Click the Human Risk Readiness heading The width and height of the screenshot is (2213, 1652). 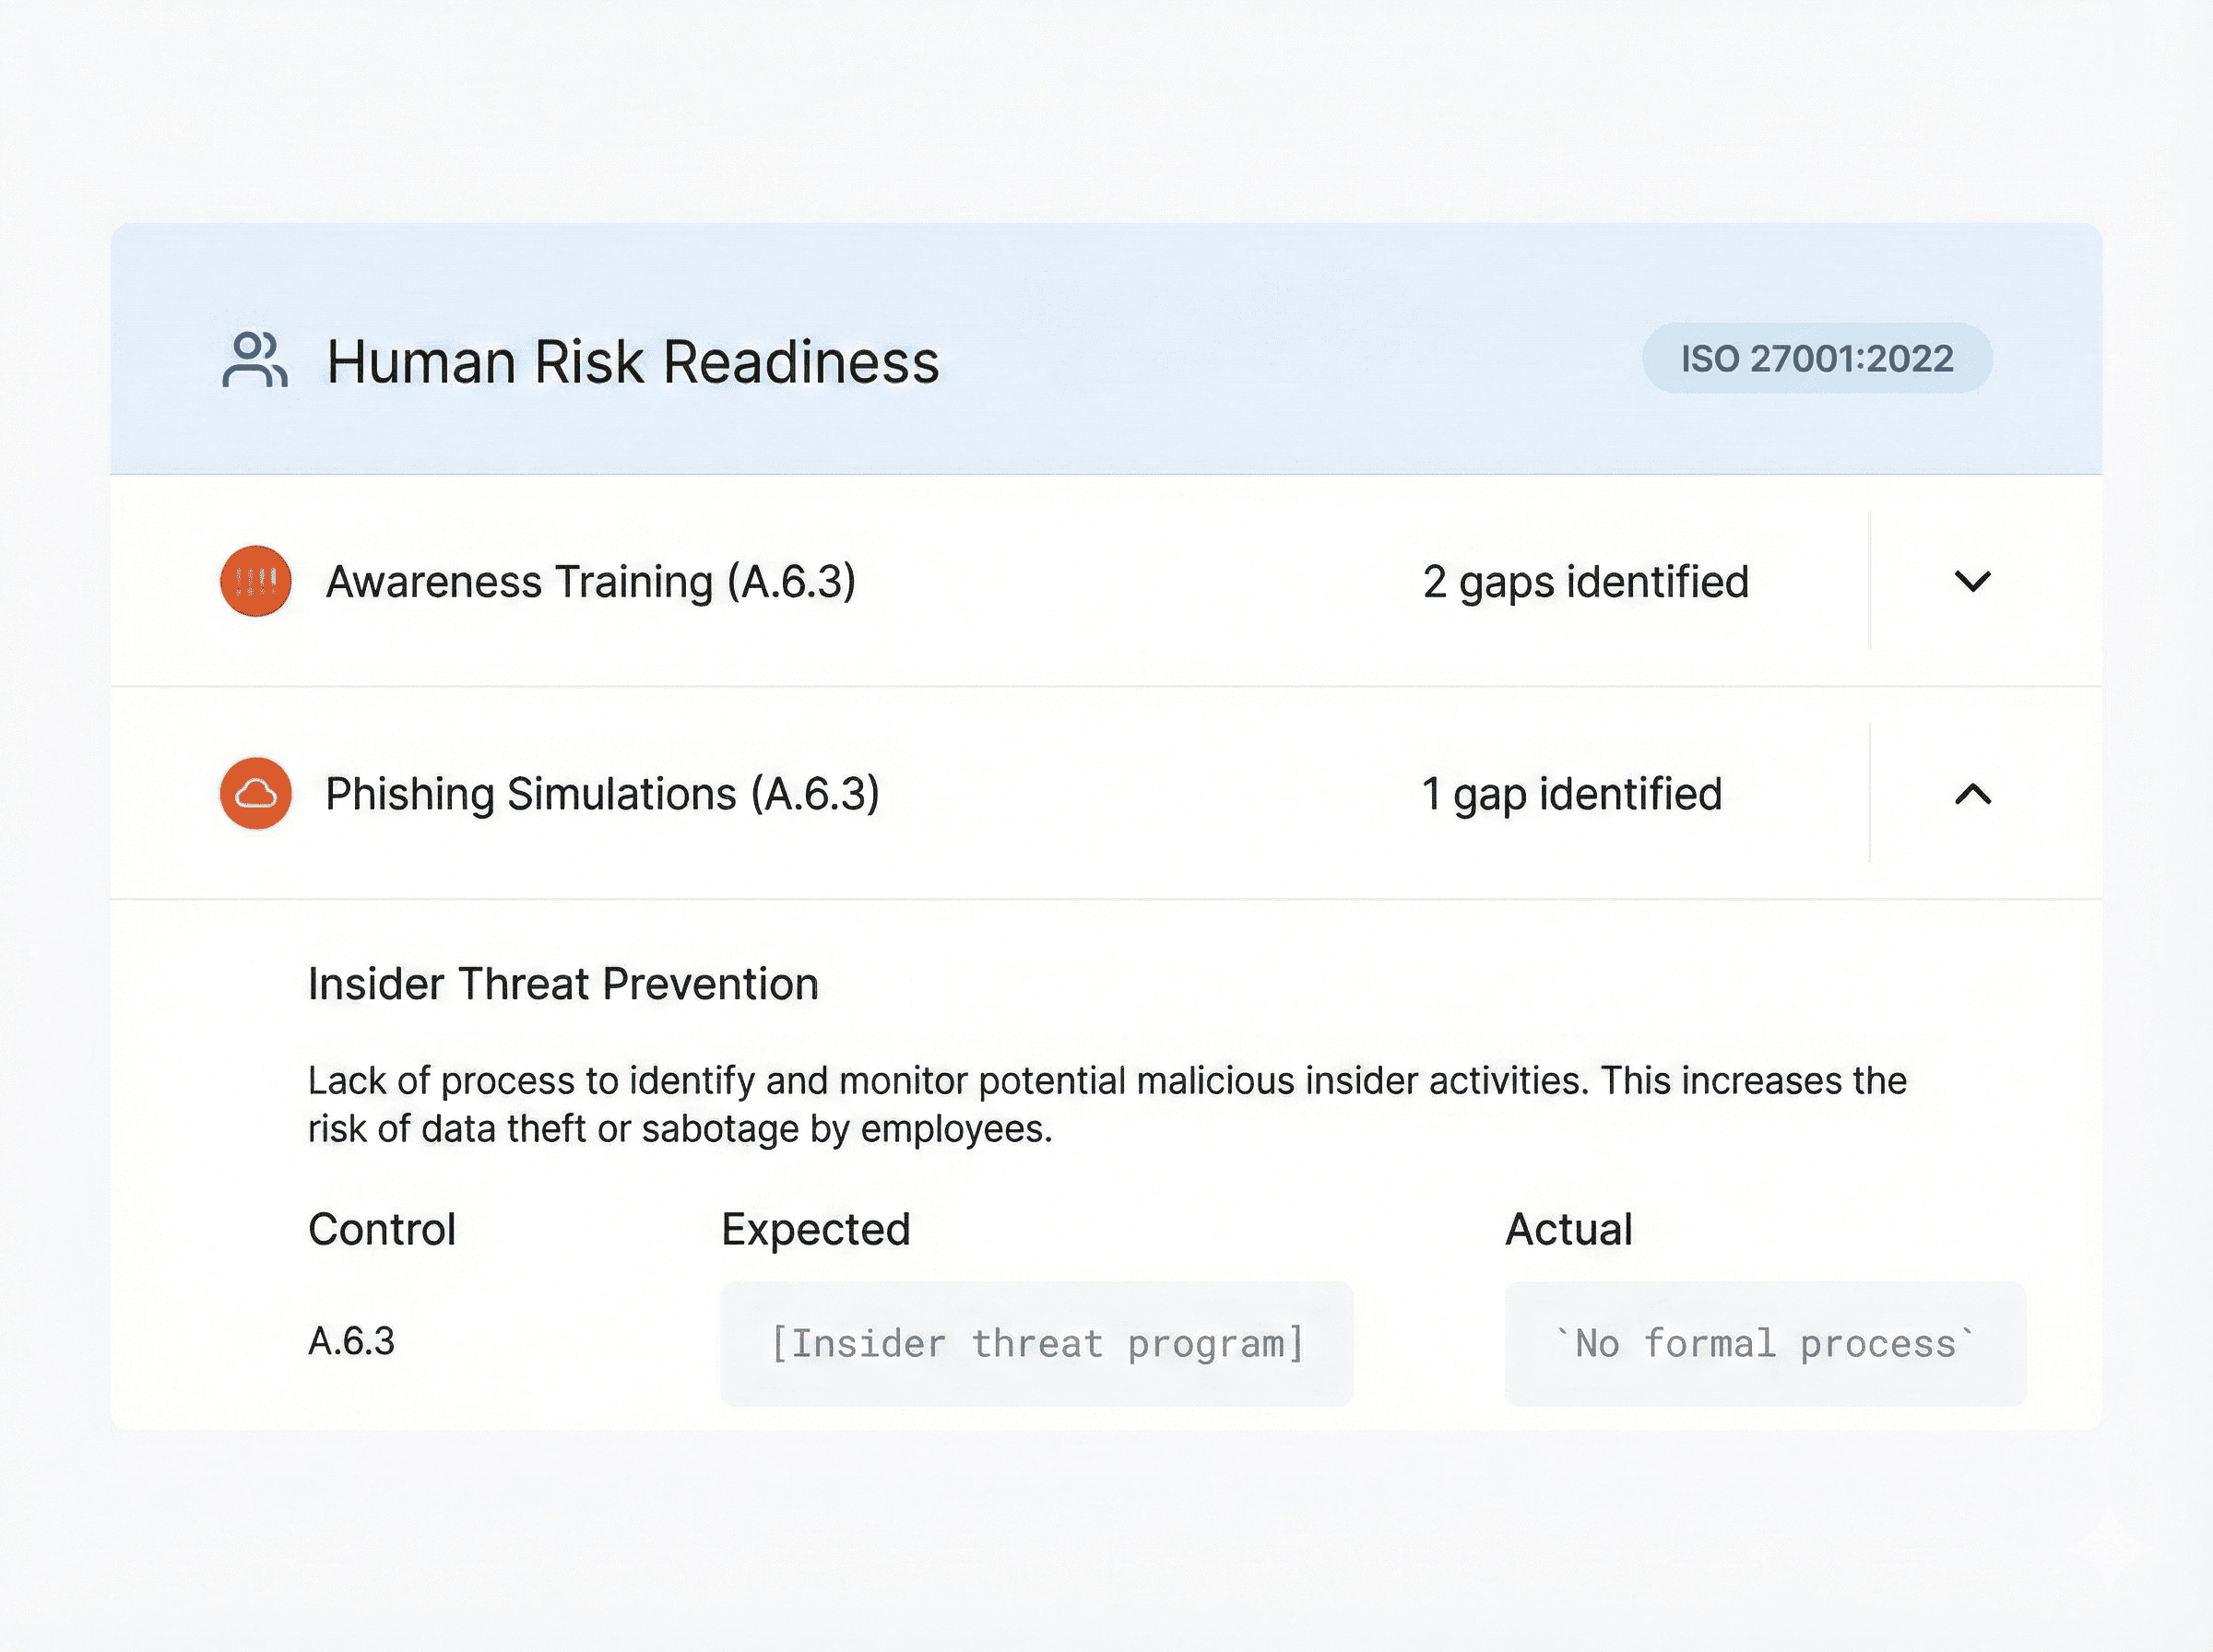click(x=633, y=361)
